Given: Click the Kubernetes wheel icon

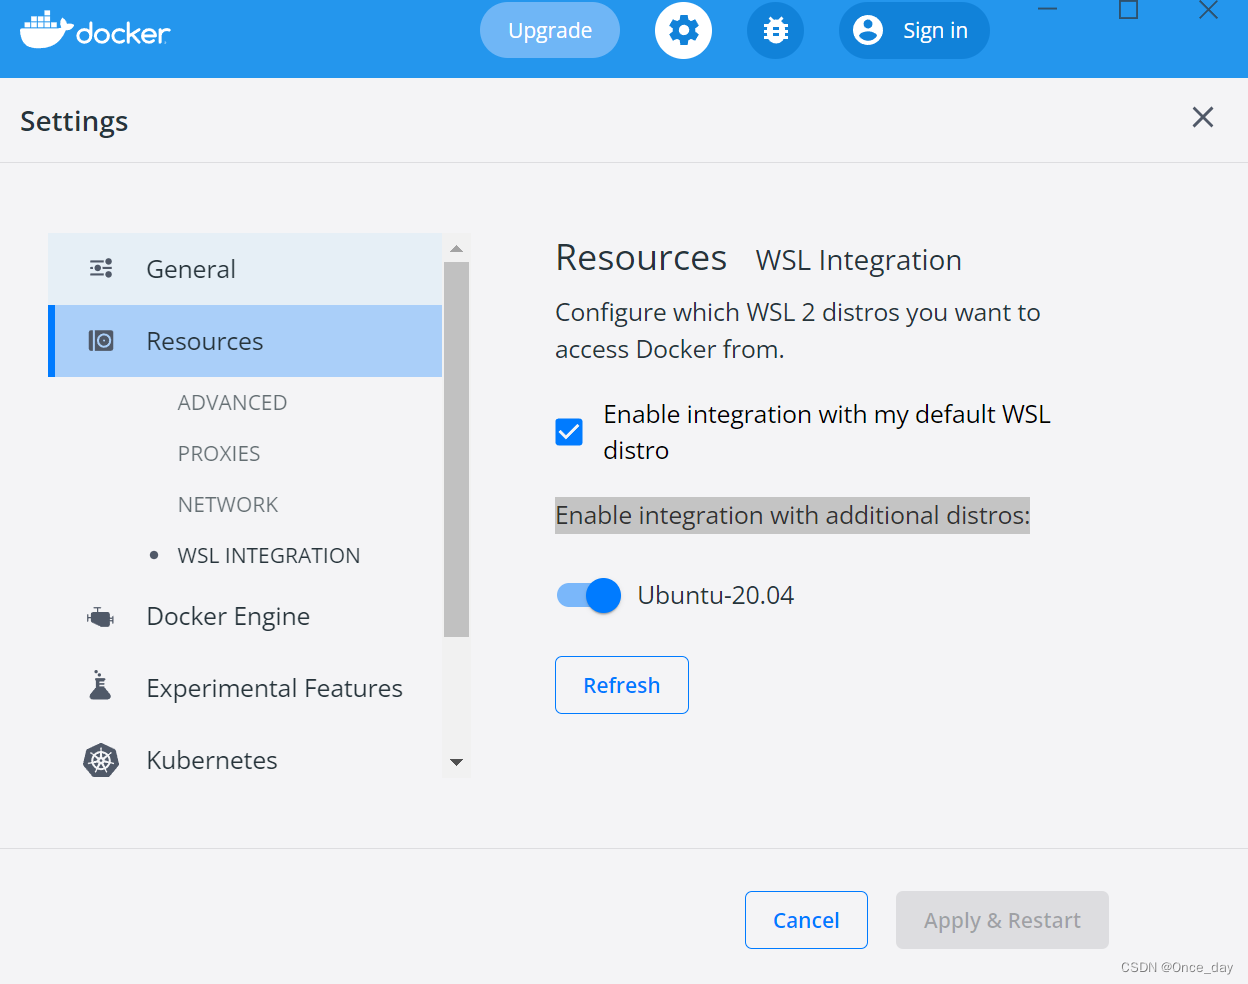Looking at the screenshot, I should tap(101, 761).
